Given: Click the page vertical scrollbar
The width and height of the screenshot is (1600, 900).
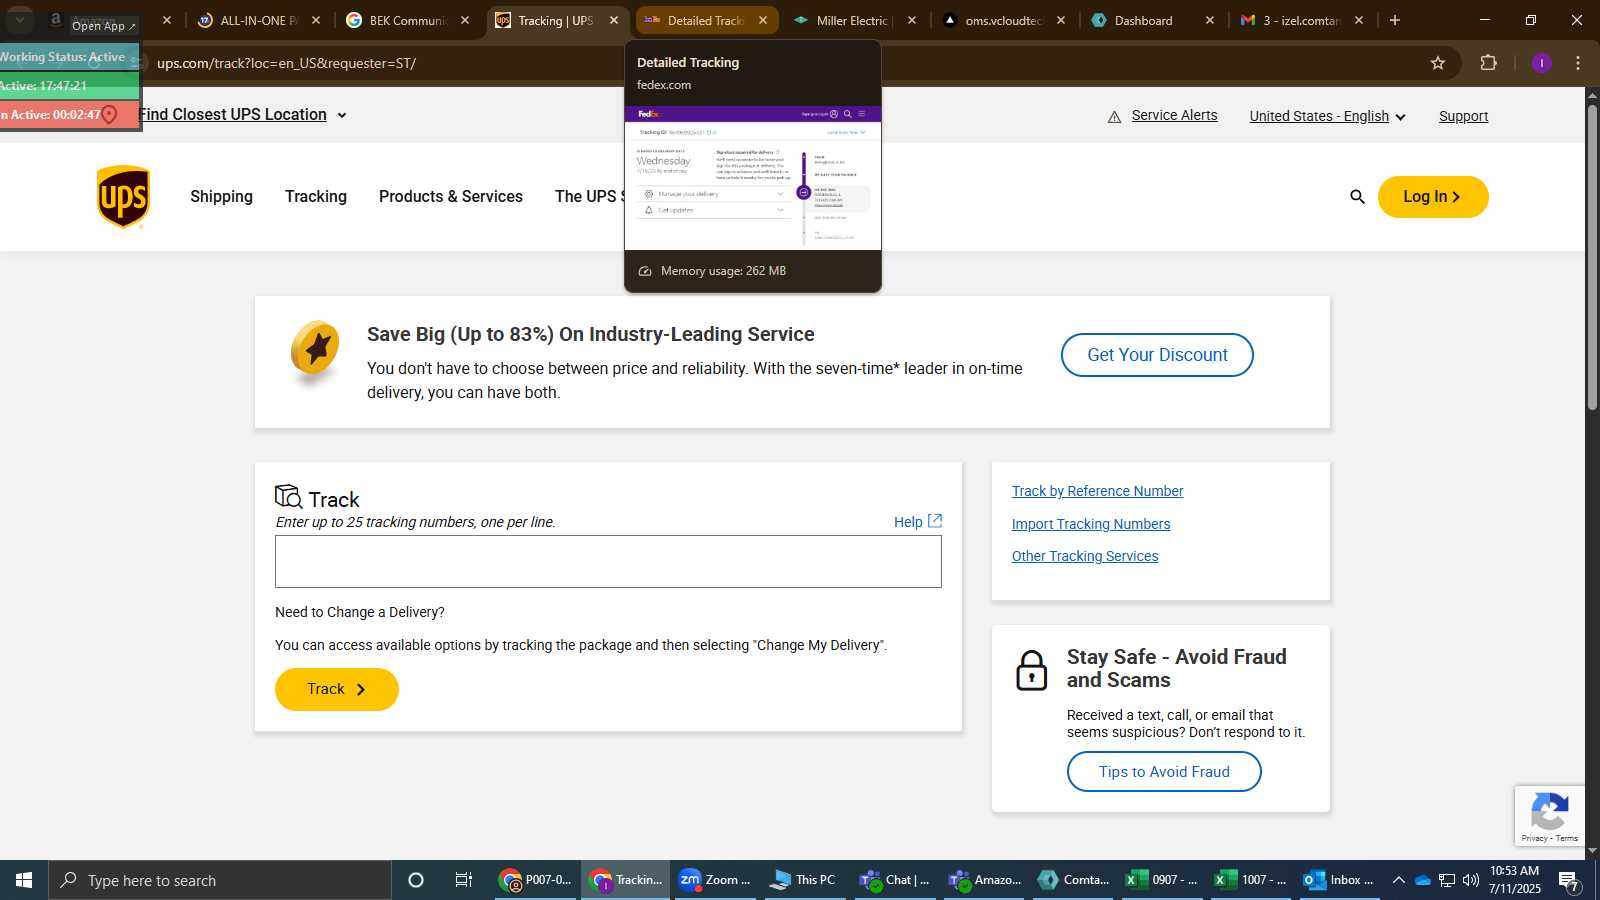Looking at the screenshot, I should click(1592, 257).
